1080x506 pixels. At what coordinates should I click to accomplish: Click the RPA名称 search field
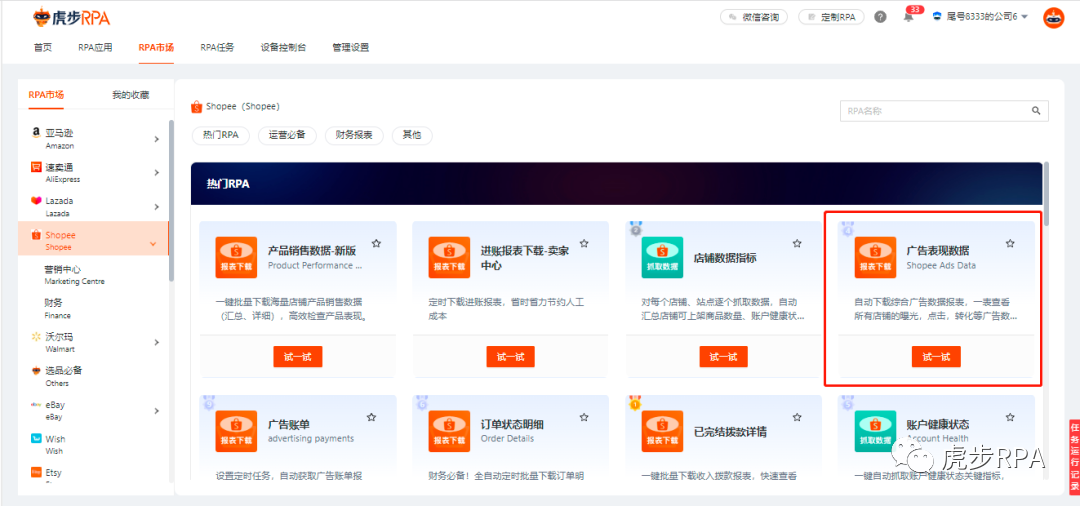[x=944, y=110]
